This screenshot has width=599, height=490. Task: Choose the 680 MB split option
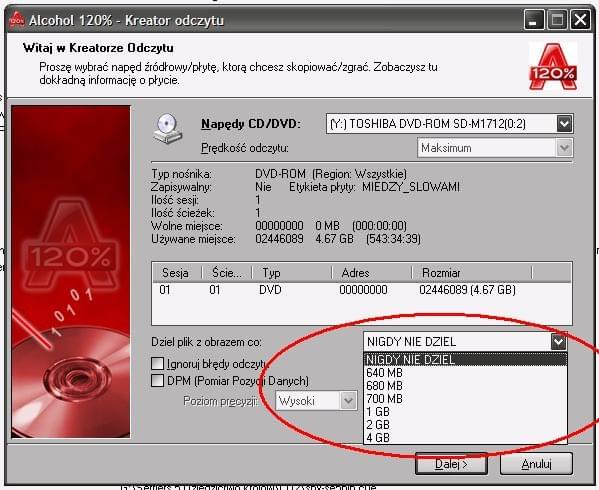[465, 386]
